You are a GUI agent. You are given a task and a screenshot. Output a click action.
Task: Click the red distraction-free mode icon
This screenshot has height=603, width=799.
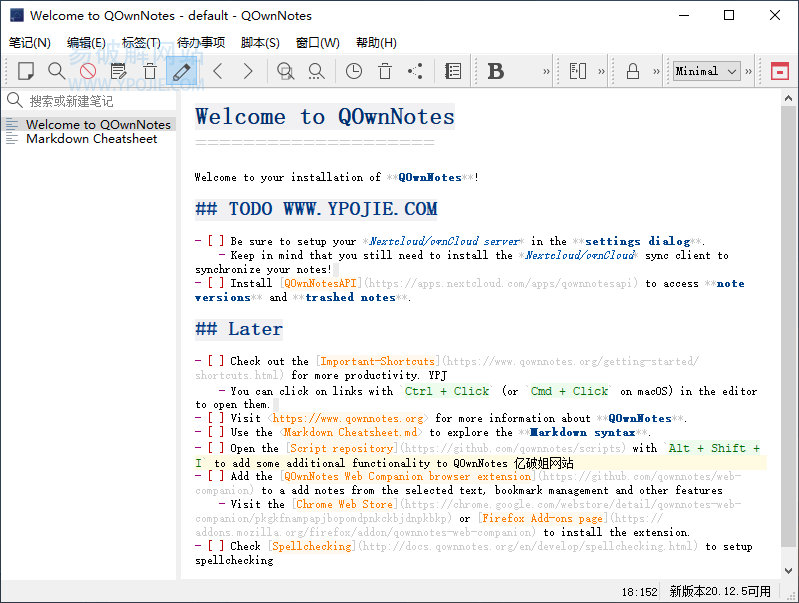tap(779, 71)
